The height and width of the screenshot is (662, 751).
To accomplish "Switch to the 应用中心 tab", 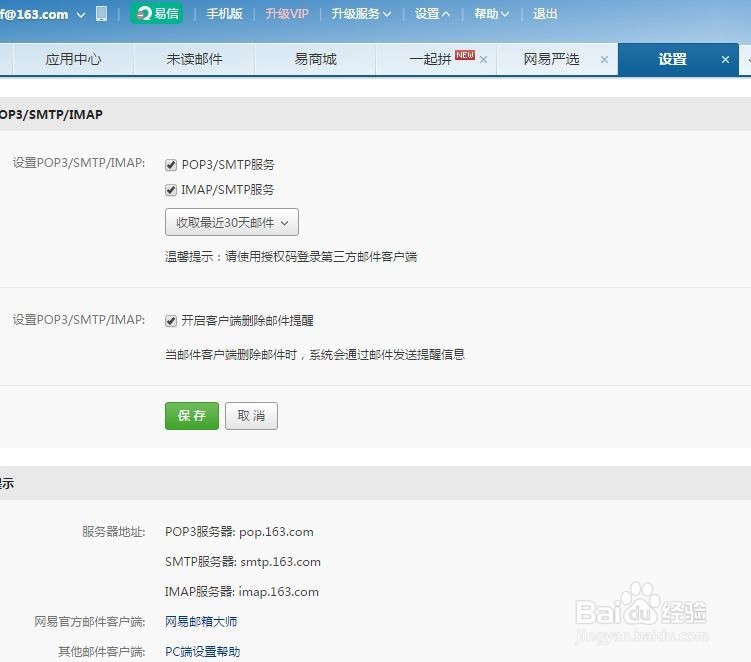I will 73,59.
